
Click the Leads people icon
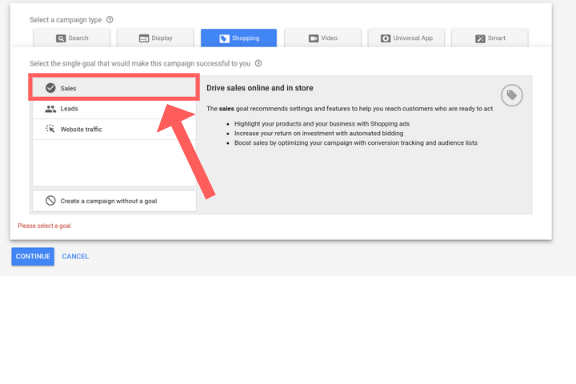(x=50, y=109)
